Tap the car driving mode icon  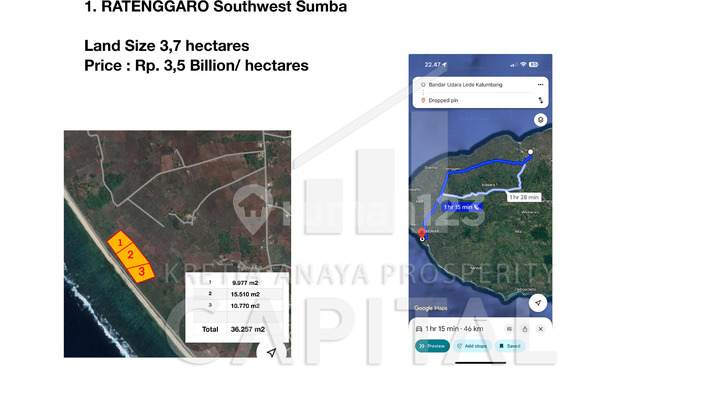(x=419, y=329)
